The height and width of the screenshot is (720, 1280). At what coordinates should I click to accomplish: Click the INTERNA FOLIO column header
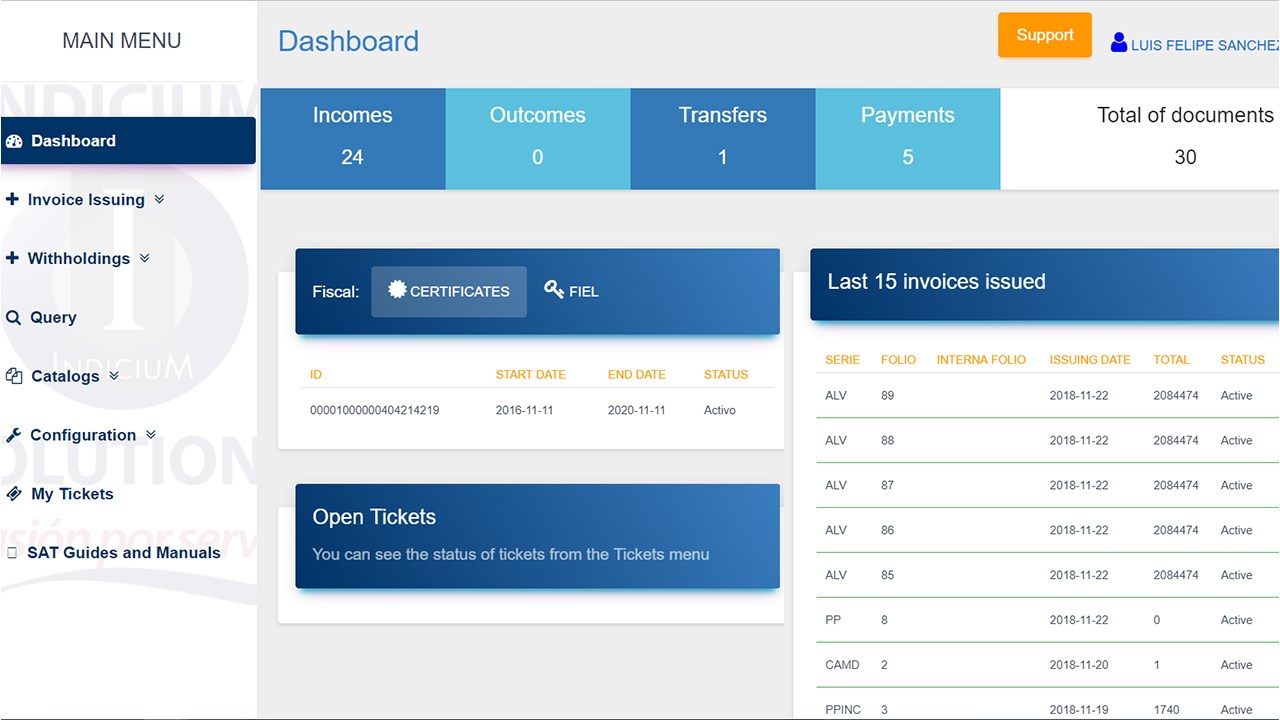981,360
